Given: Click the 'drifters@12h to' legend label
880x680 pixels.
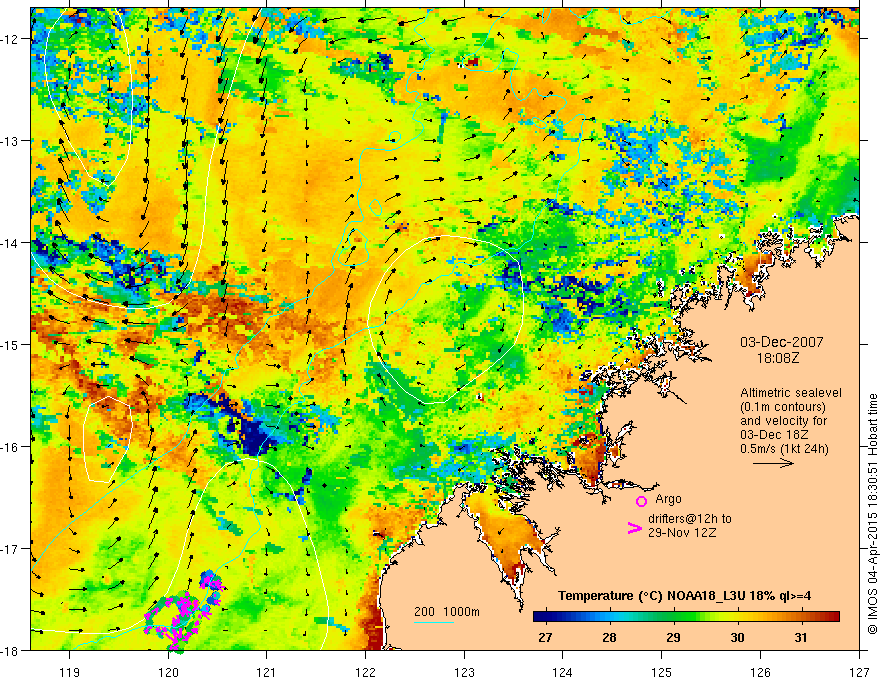Looking at the screenshot, I should [690, 519].
